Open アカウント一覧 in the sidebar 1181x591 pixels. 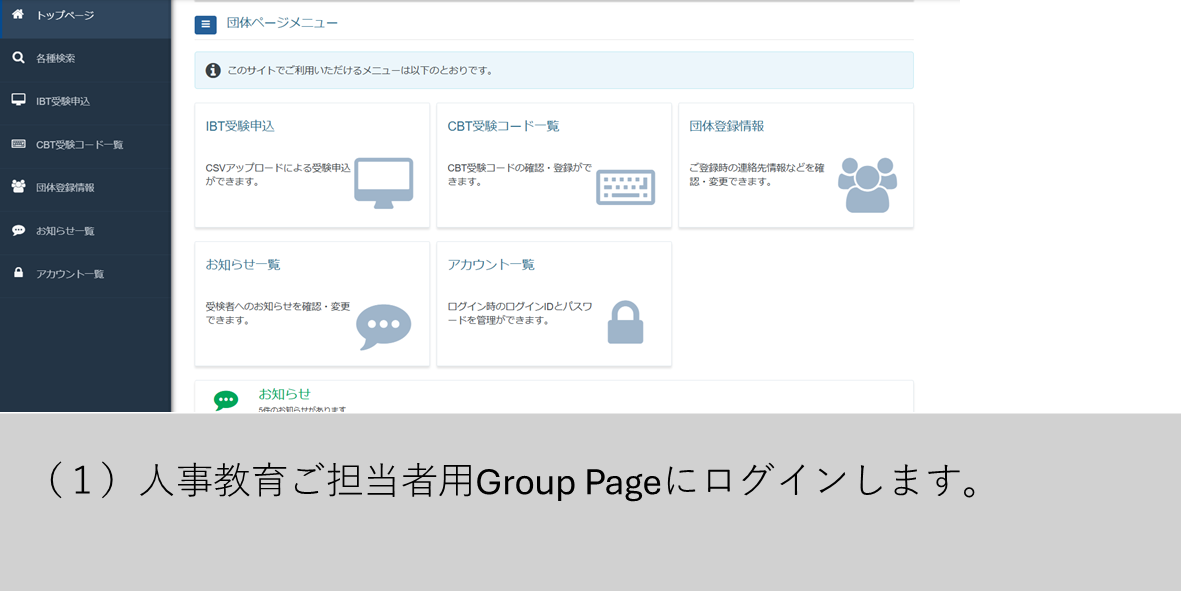pos(85,274)
